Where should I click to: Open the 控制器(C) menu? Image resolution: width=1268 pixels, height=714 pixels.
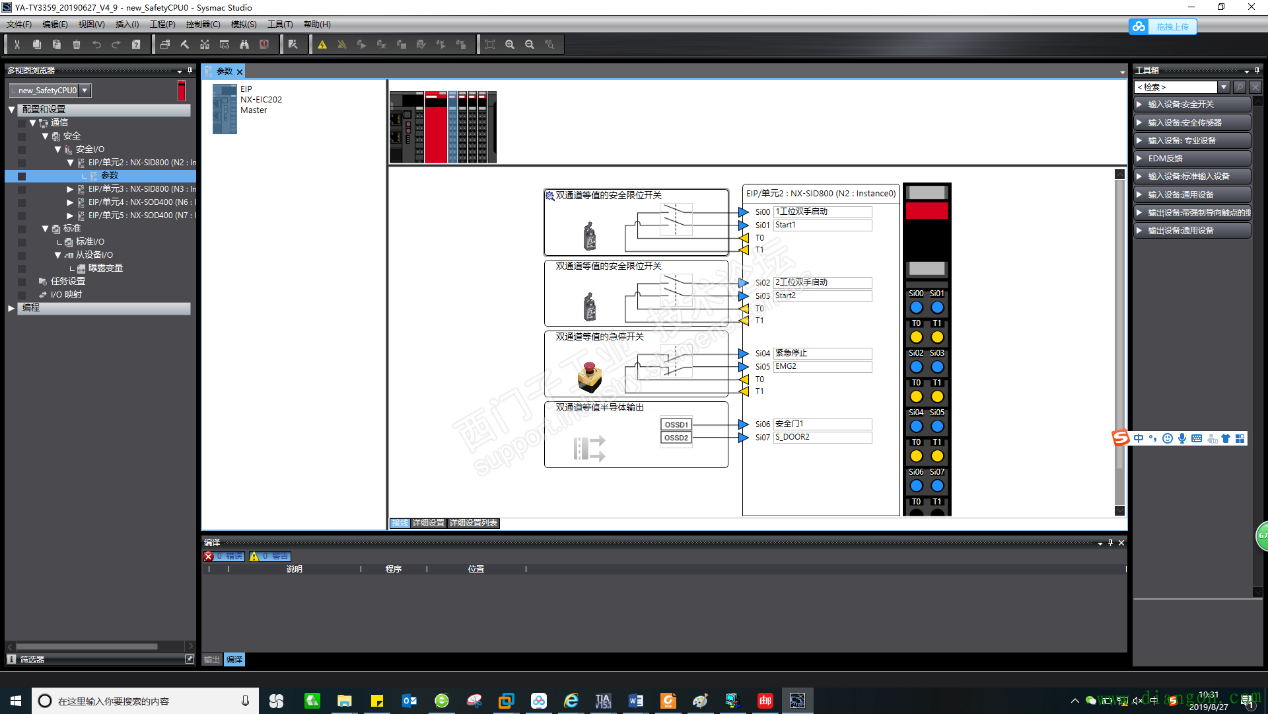click(x=203, y=24)
